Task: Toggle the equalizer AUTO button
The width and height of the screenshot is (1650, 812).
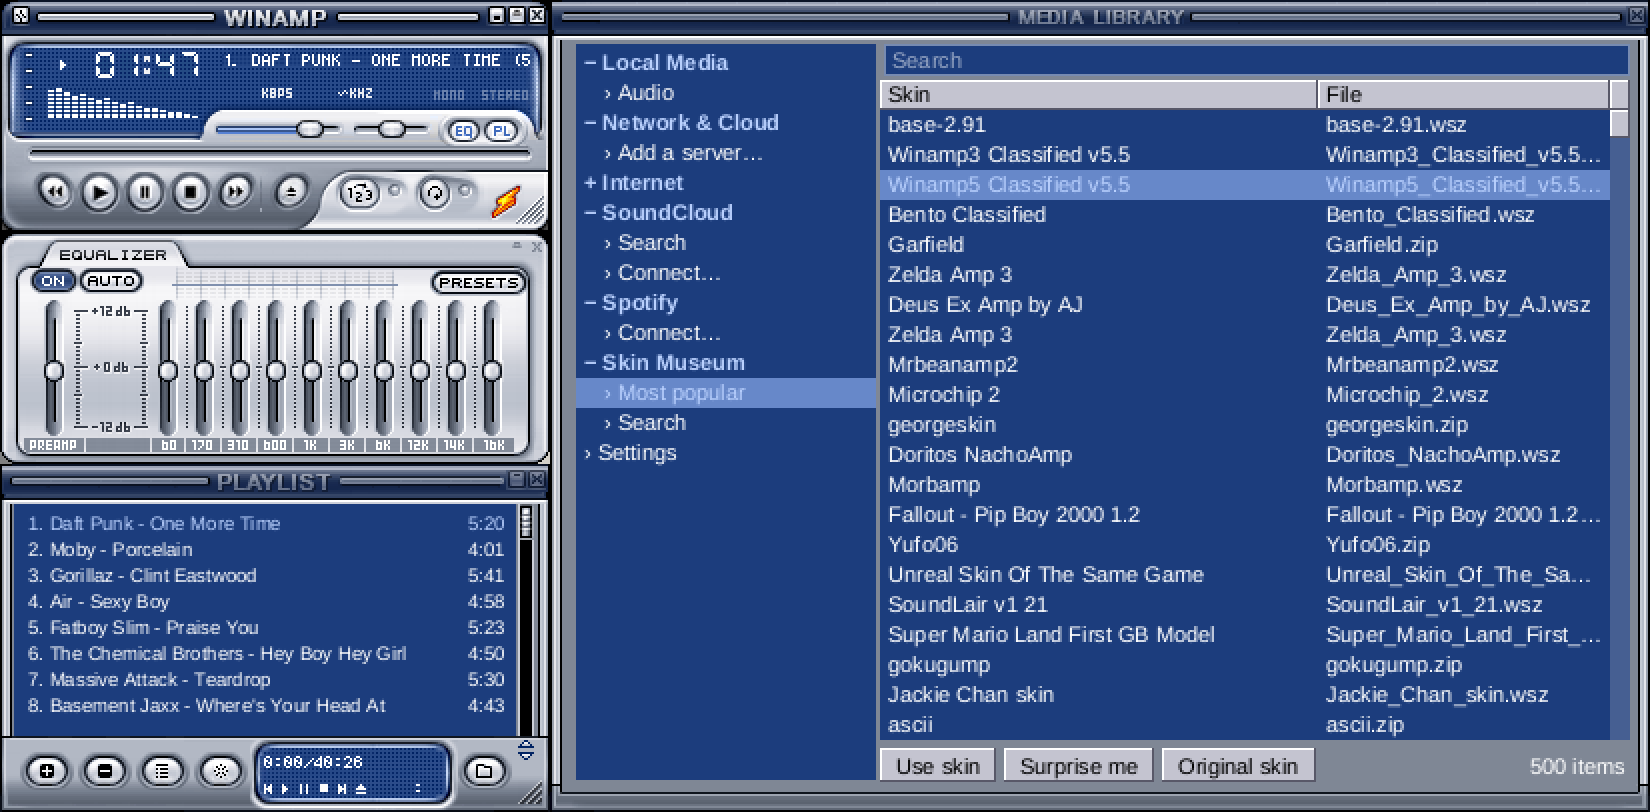Action: click(x=111, y=281)
